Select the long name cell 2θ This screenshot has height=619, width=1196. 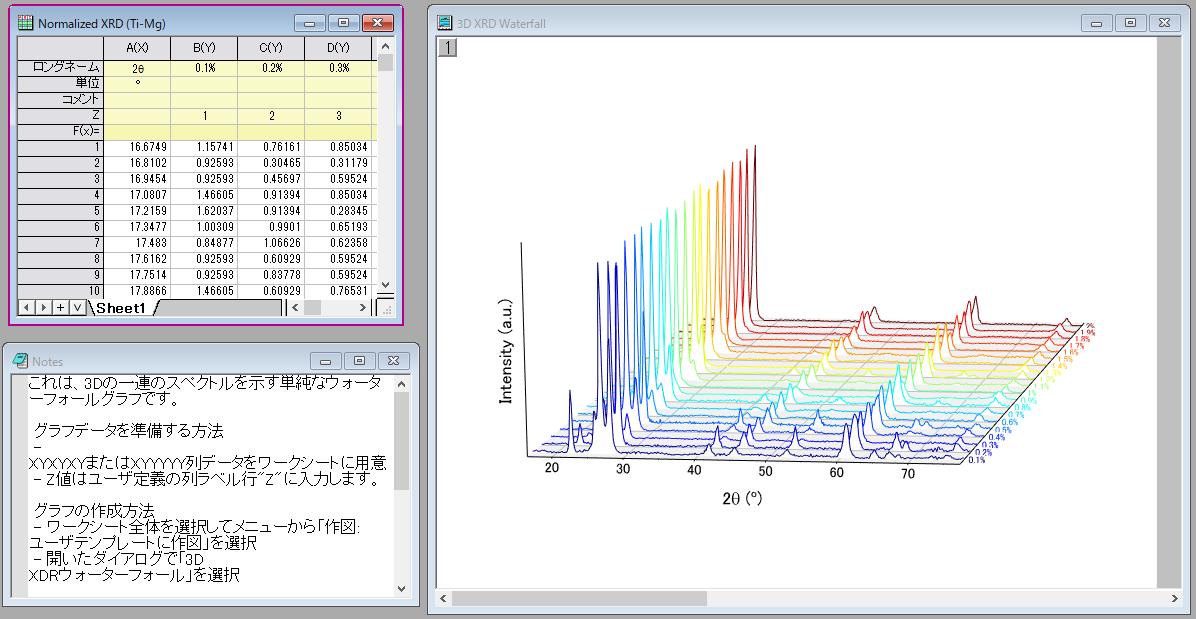(137, 68)
